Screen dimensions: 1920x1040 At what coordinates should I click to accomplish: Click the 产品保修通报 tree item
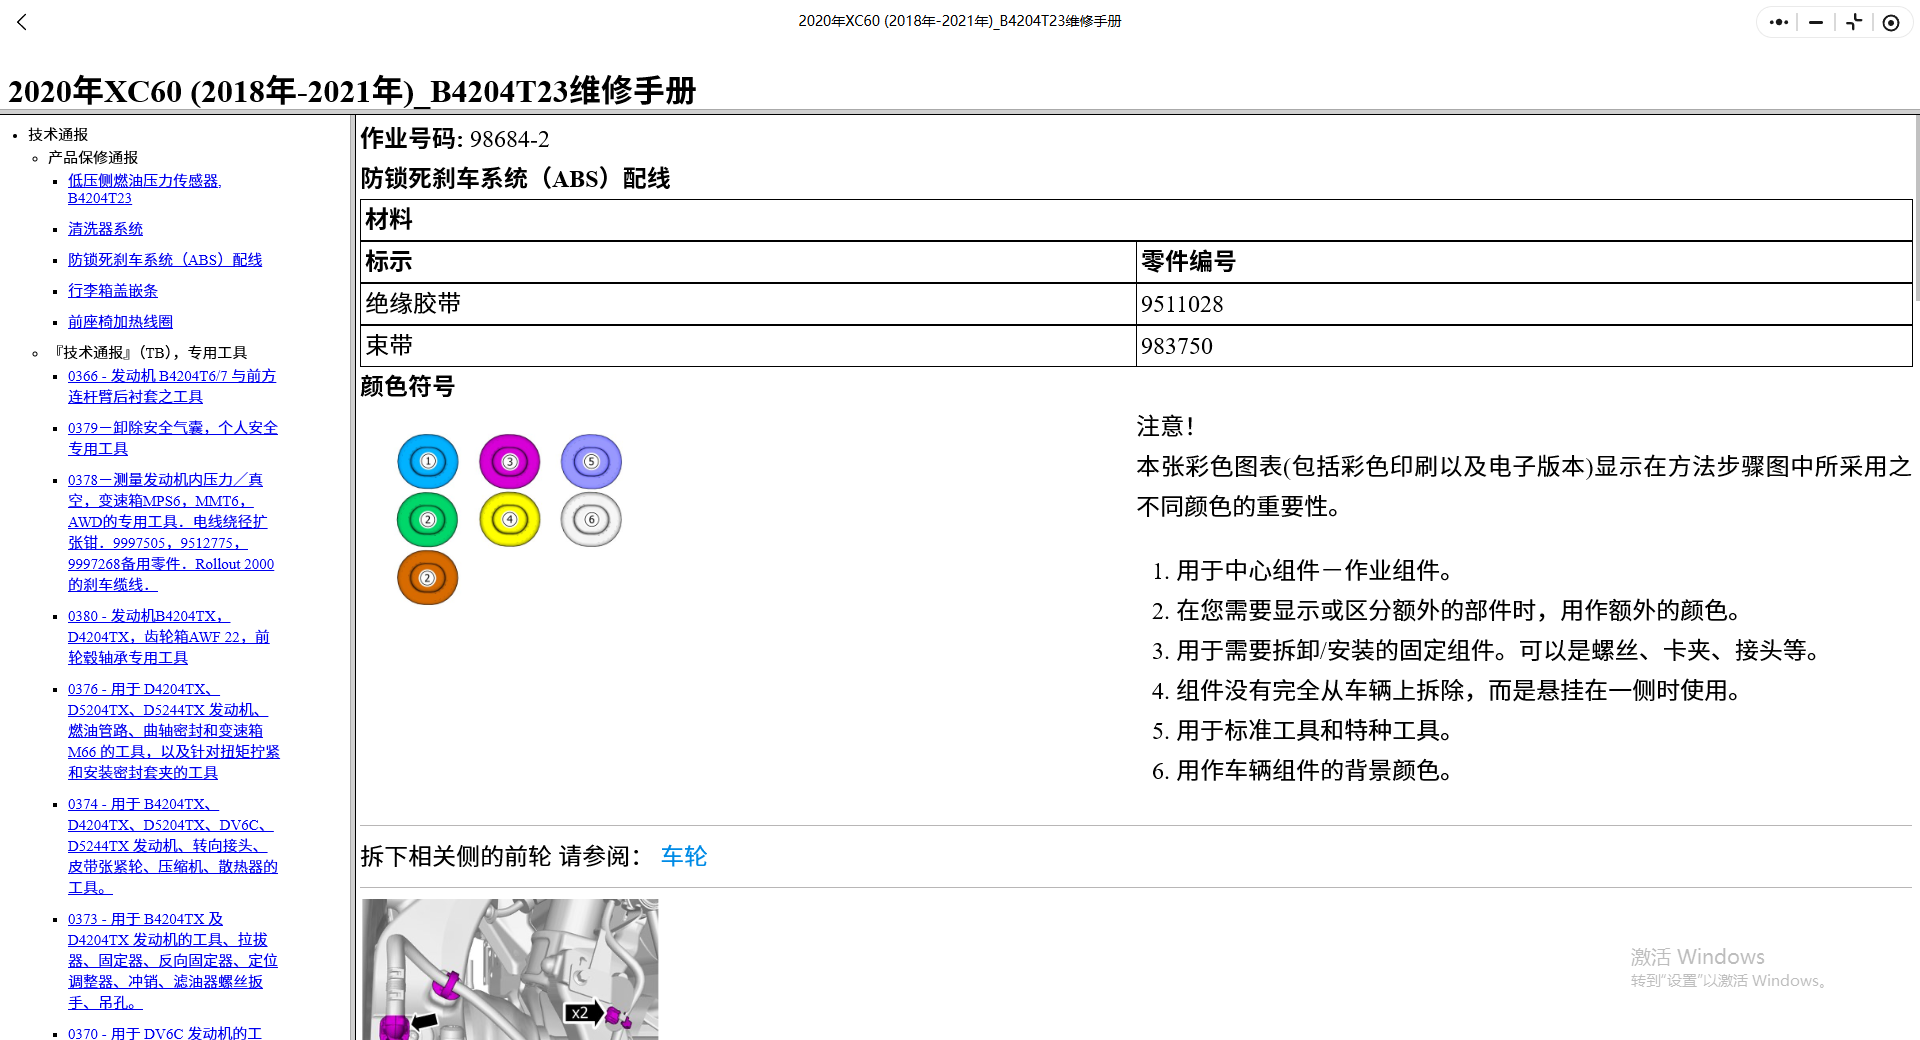click(93, 157)
